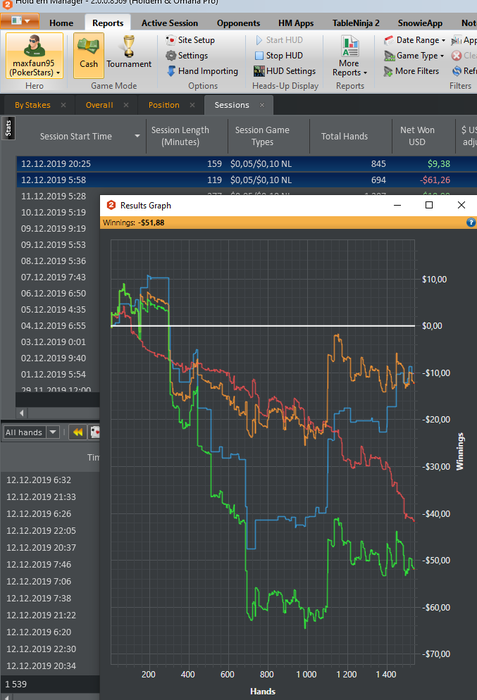Close the Overall report tab
The height and width of the screenshot is (700, 477).
[126, 105]
